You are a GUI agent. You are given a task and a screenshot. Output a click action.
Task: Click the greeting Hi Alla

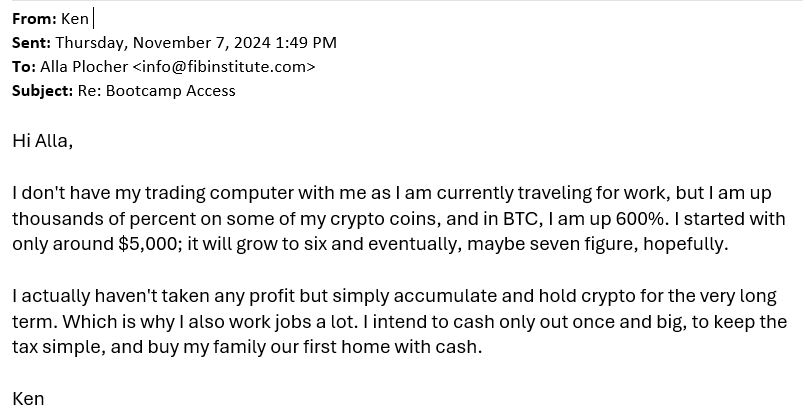tap(42, 141)
